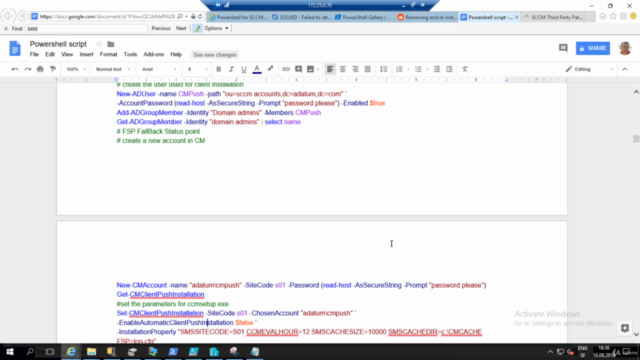Open the Edit menu
The image size is (640, 360).
[50, 54]
